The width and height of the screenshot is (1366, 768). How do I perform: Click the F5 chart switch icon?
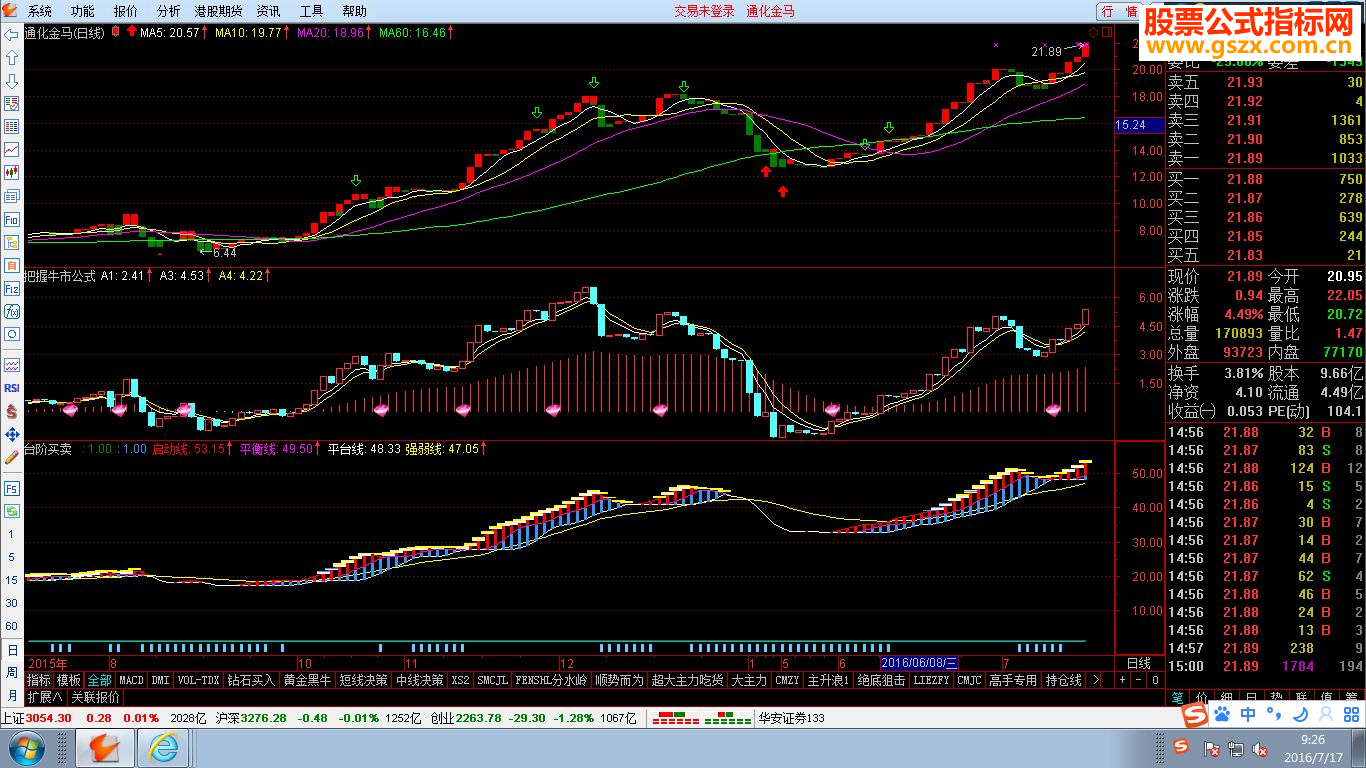tap(12, 489)
